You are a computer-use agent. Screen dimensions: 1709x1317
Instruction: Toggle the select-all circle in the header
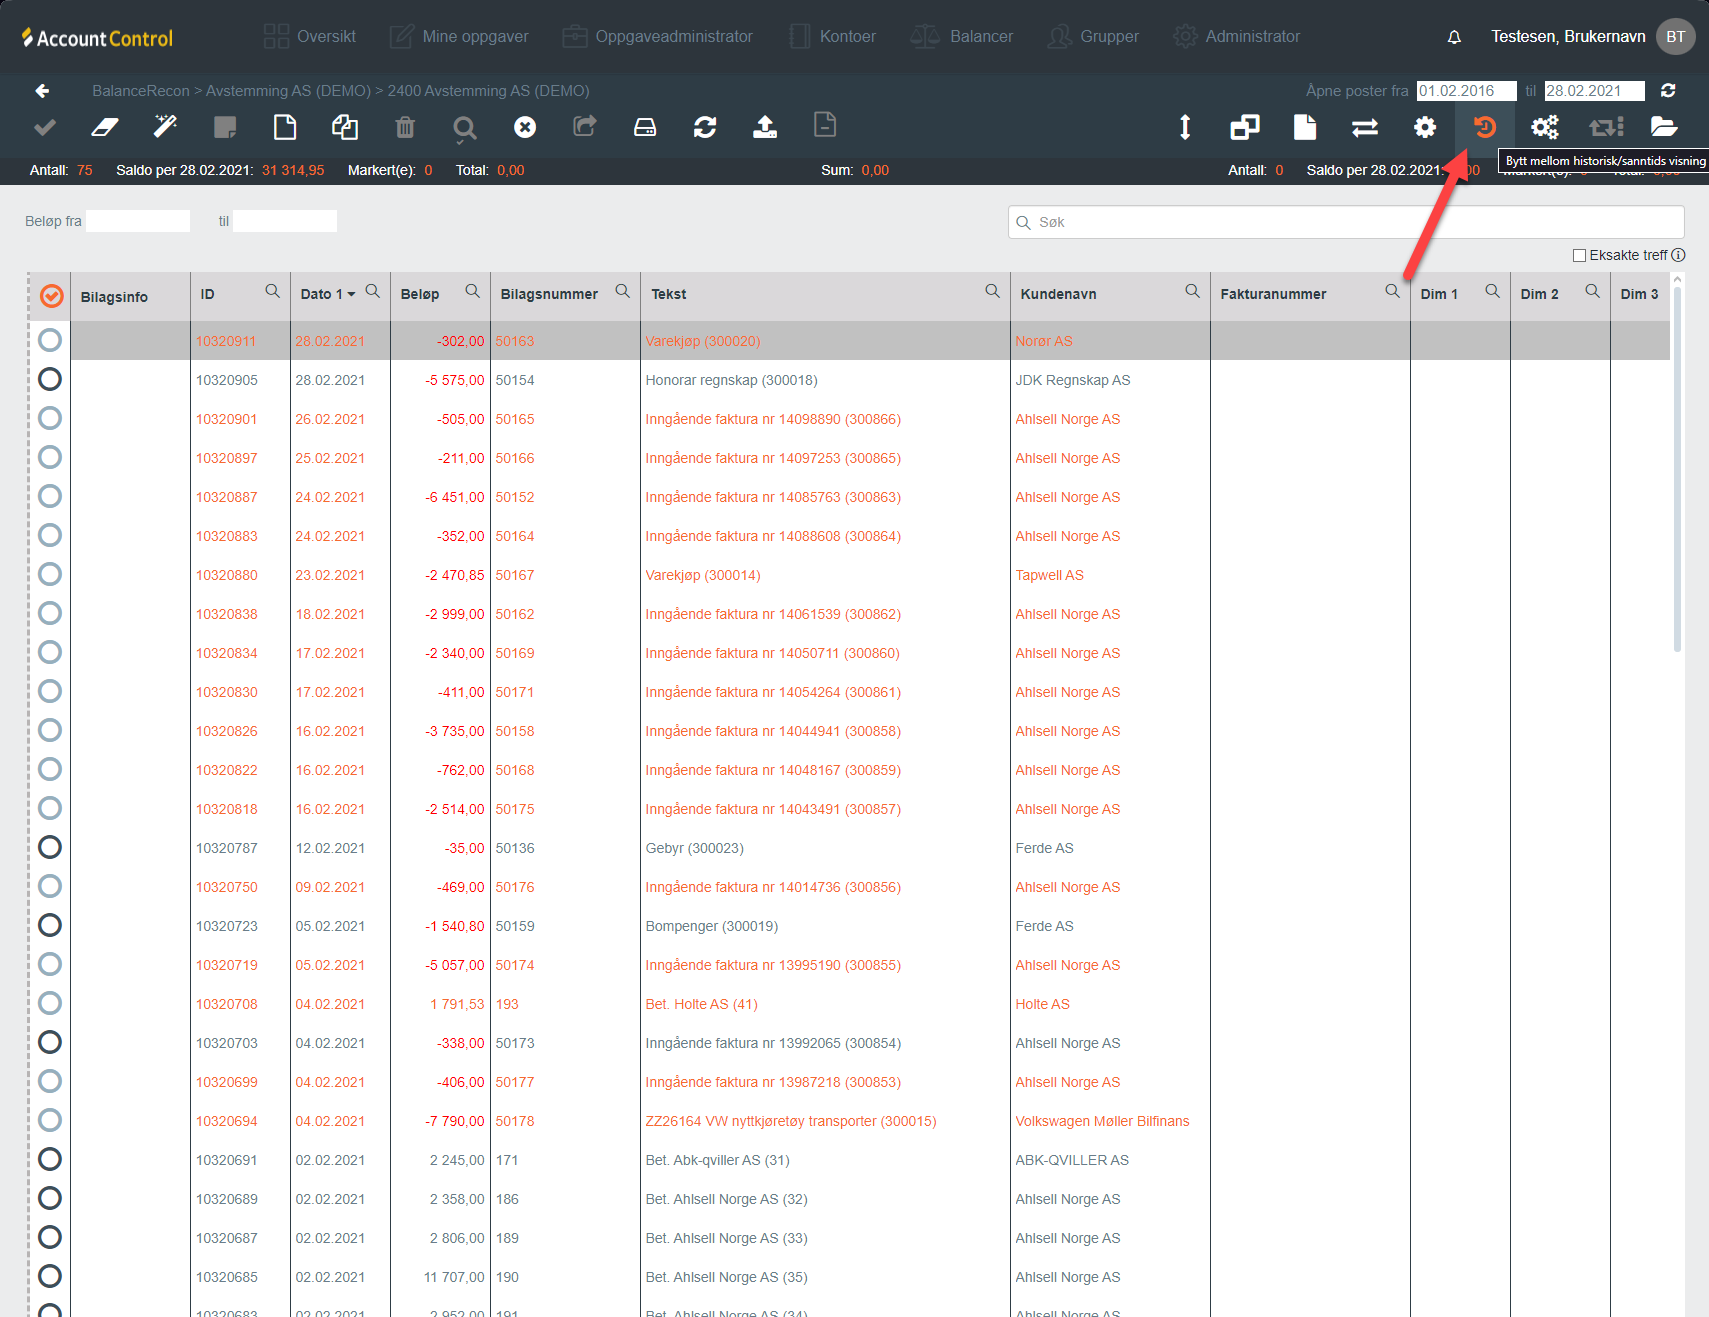pyautogui.click(x=52, y=296)
